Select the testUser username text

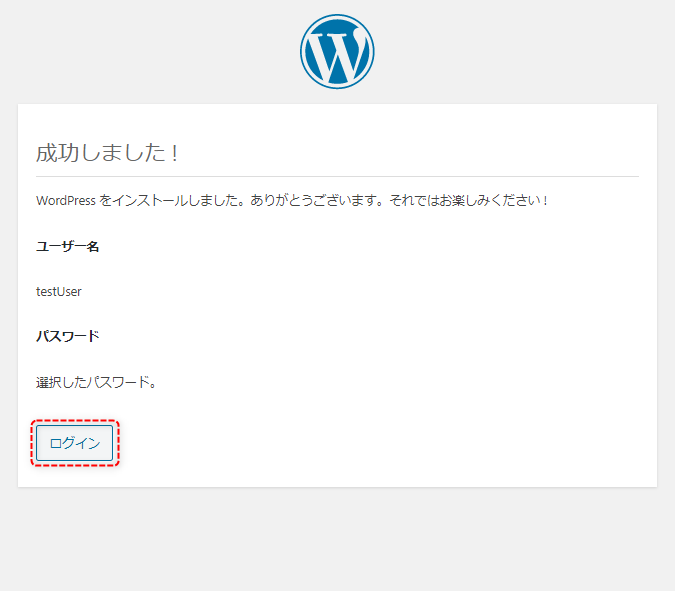[x=59, y=292]
